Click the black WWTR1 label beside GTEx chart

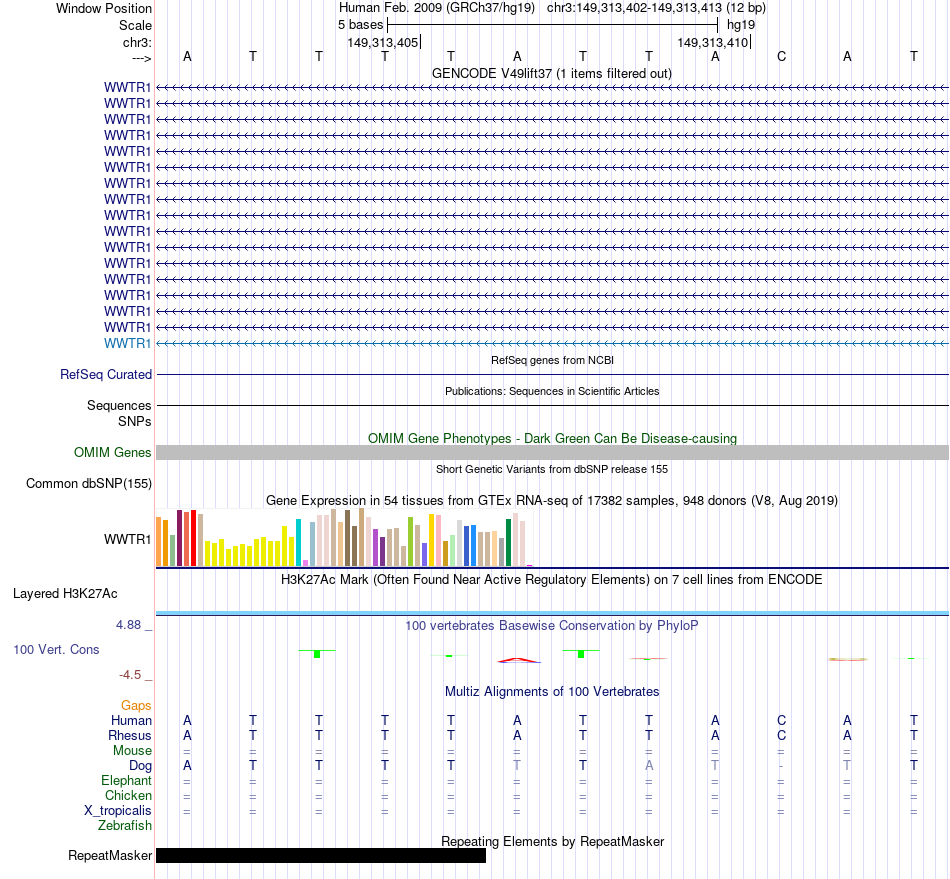coord(127,539)
